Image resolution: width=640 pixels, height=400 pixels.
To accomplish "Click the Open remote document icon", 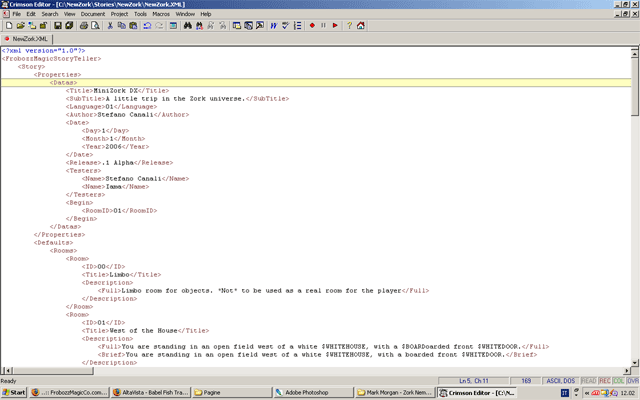I will pyautogui.click(x=32, y=25).
